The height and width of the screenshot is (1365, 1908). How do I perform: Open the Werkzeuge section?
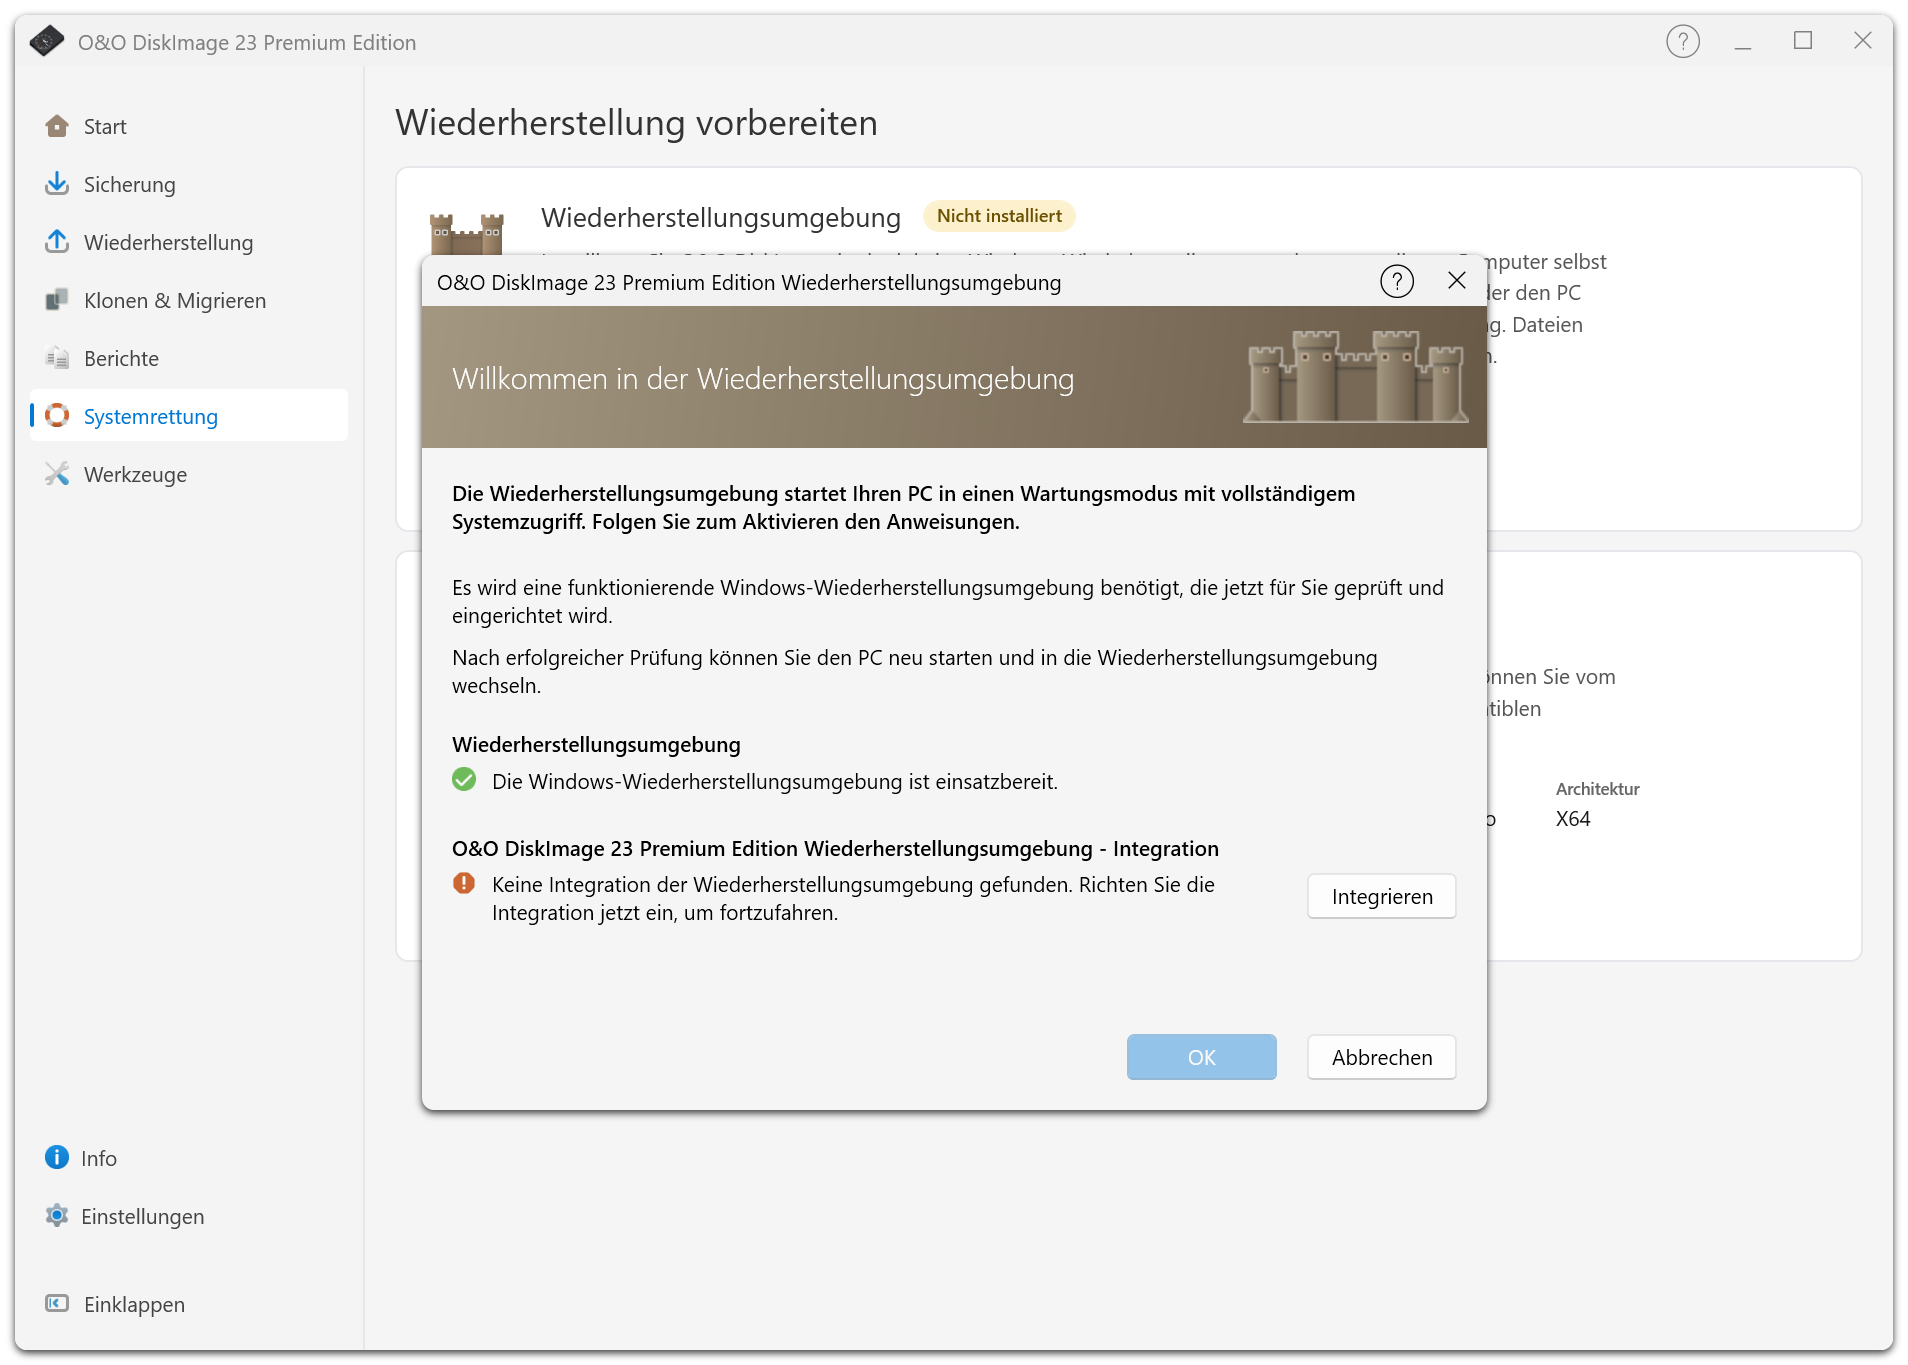(x=189, y=475)
